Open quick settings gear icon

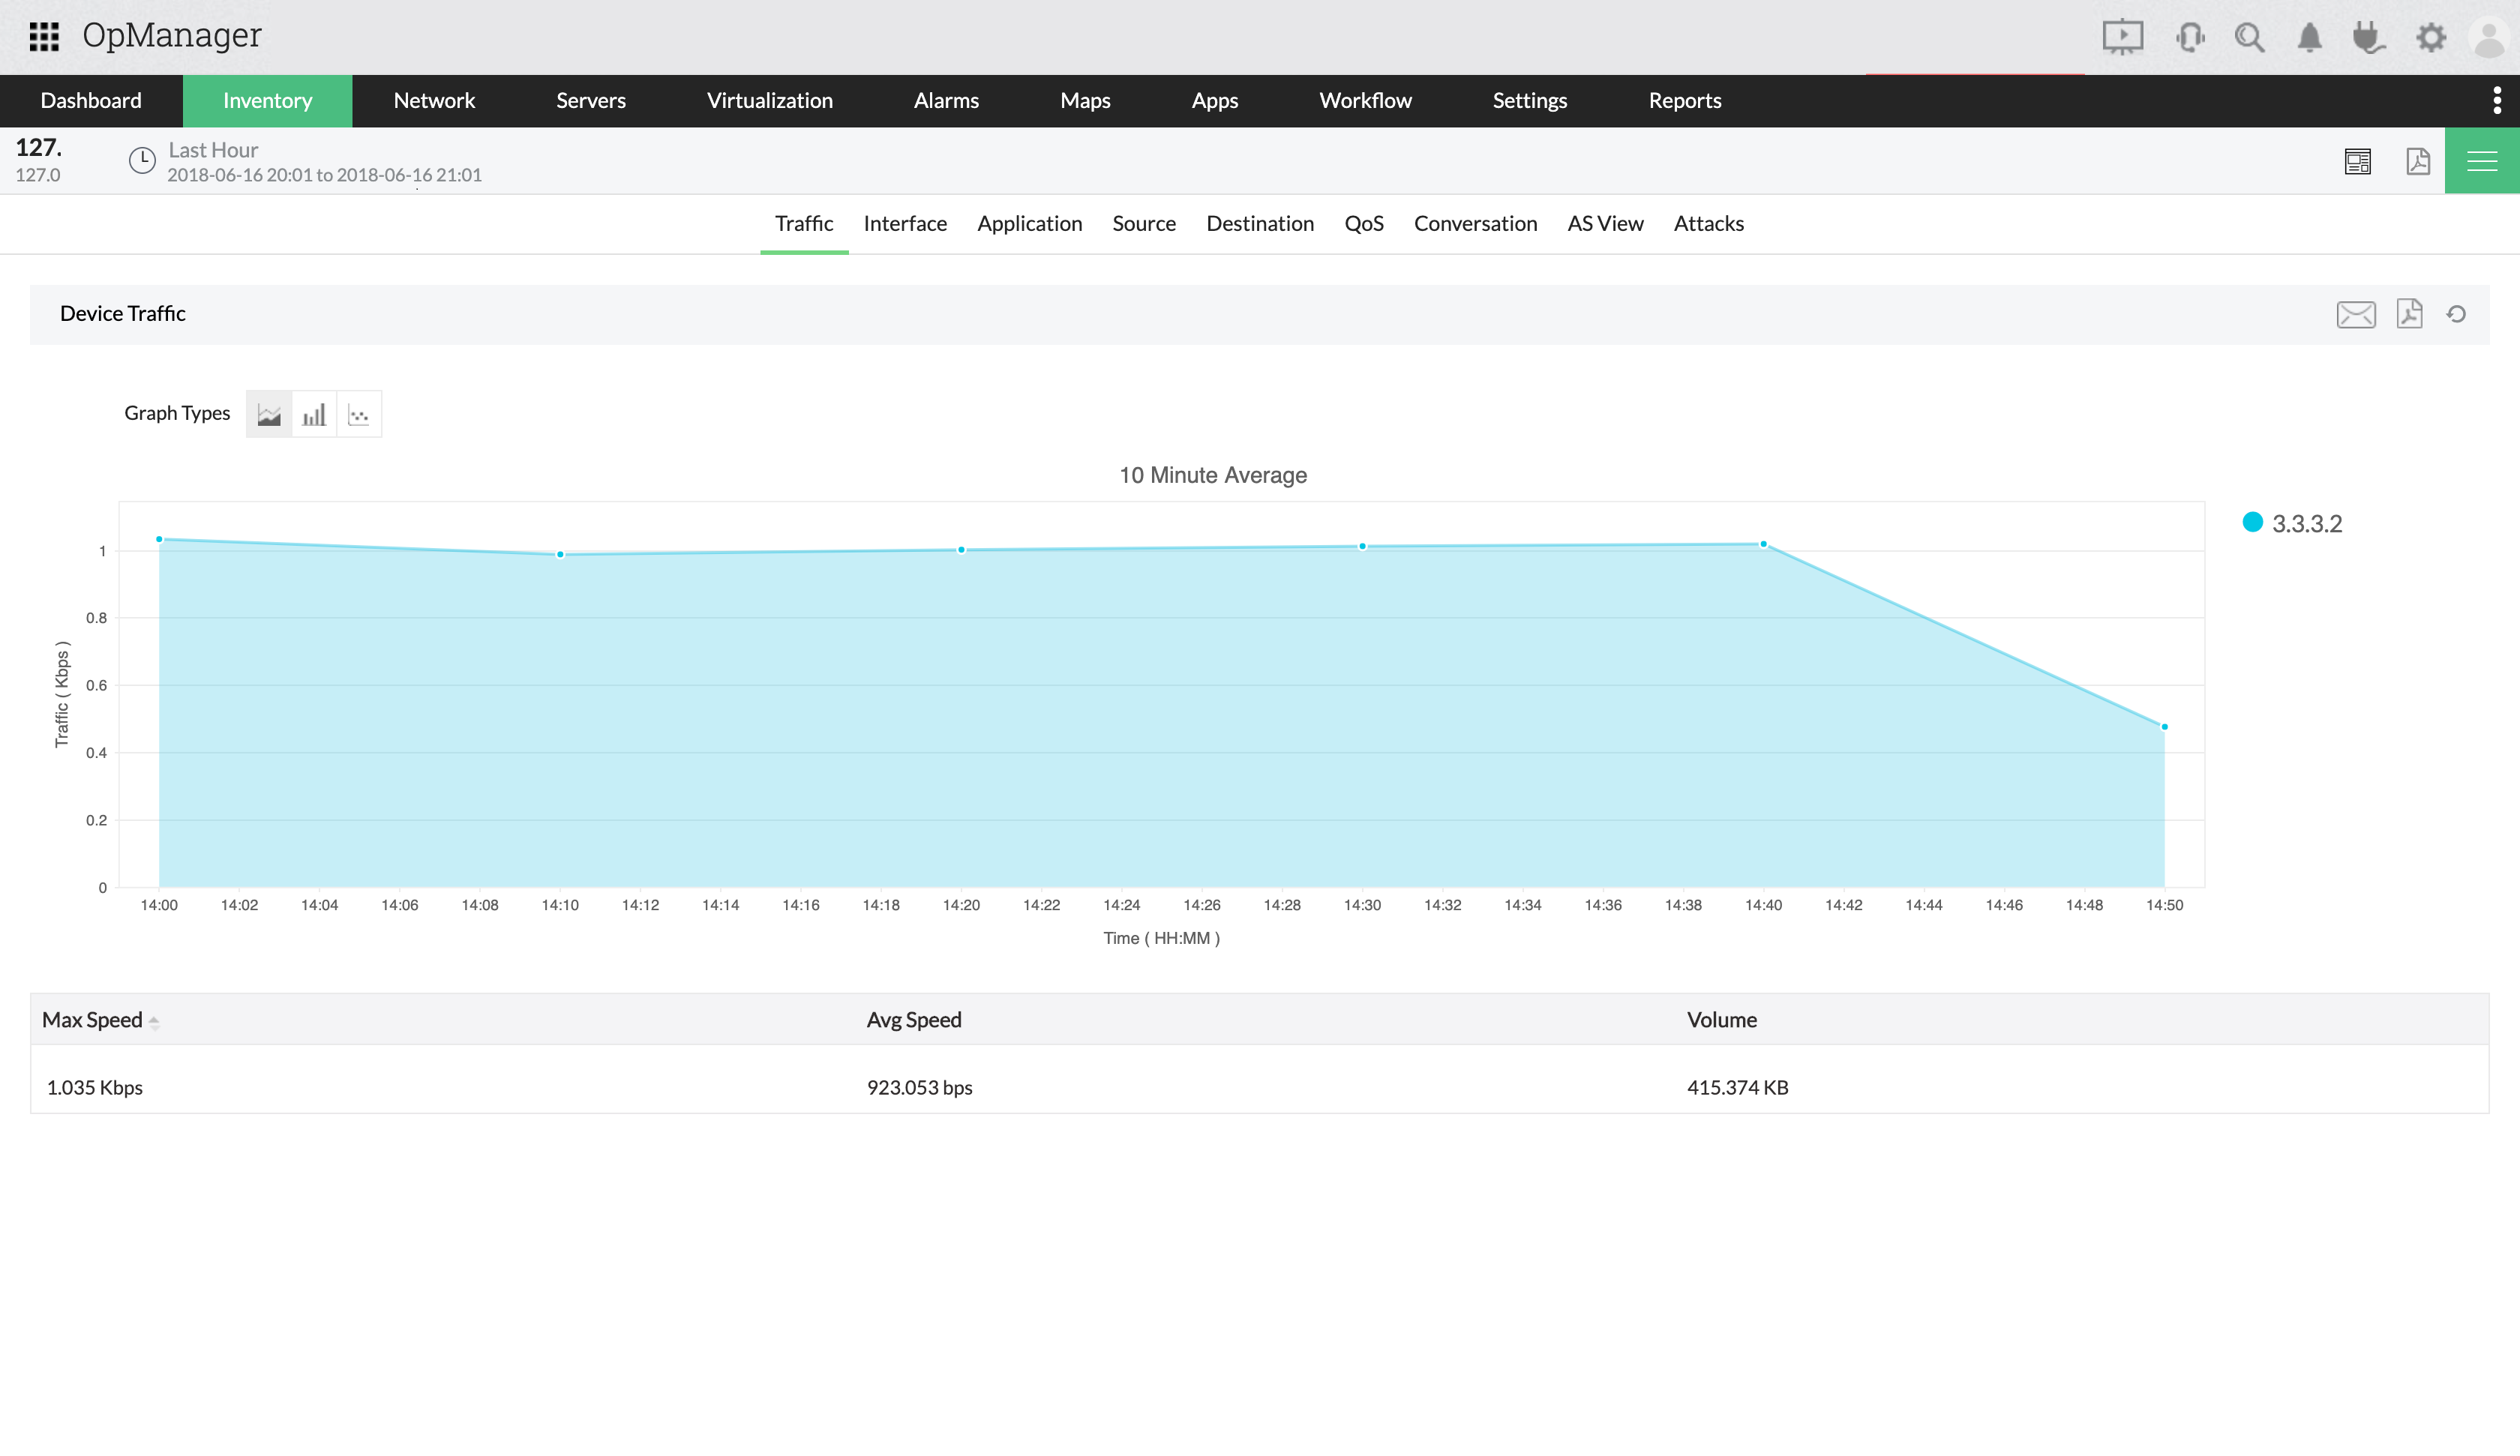tap(2431, 37)
